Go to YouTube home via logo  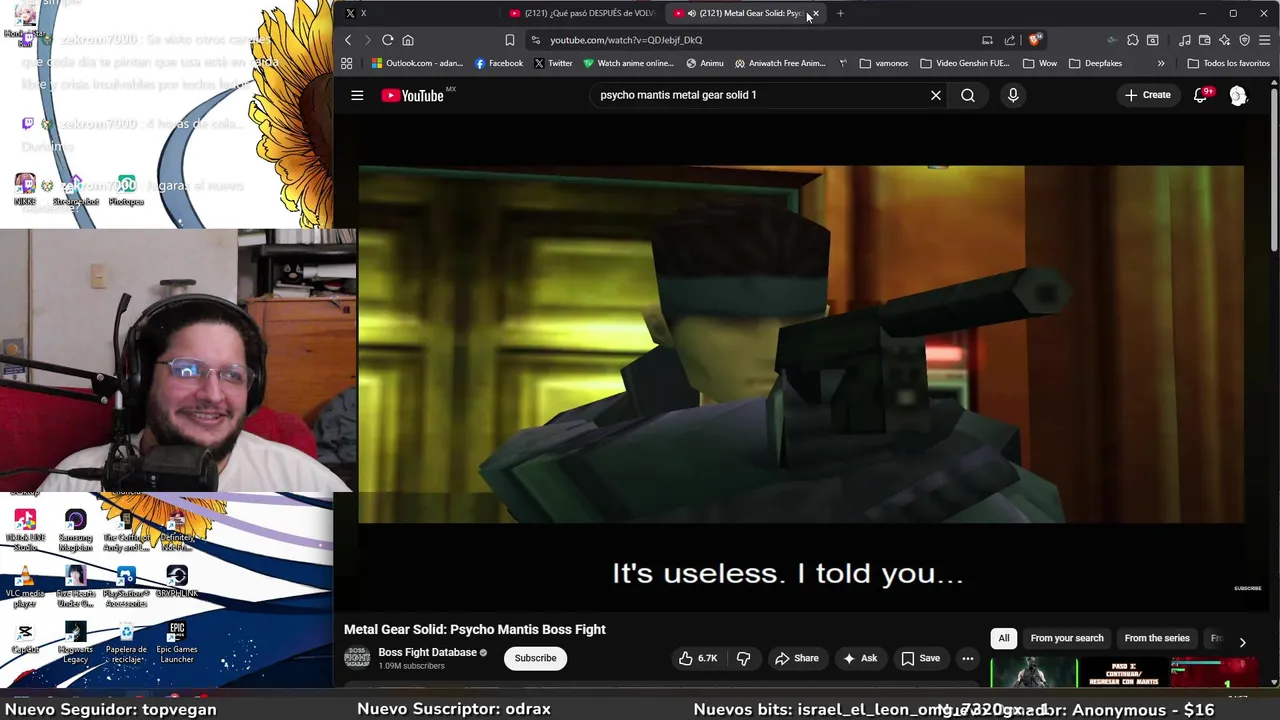(x=412, y=95)
